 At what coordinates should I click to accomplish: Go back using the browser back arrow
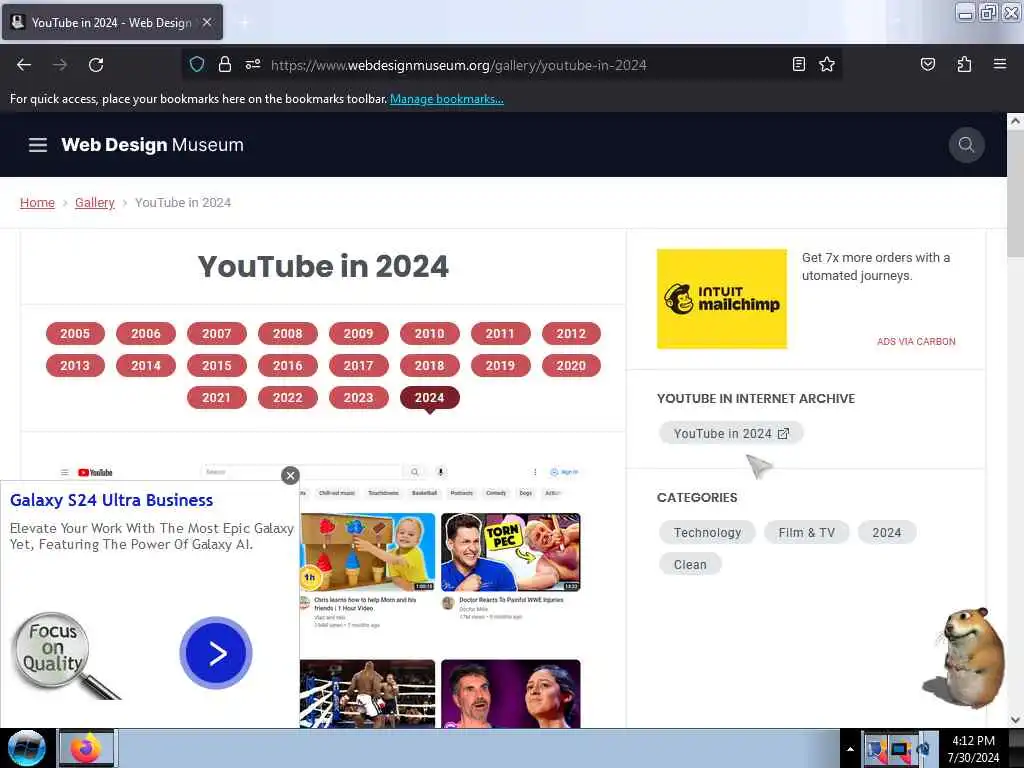[x=24, y=65]
